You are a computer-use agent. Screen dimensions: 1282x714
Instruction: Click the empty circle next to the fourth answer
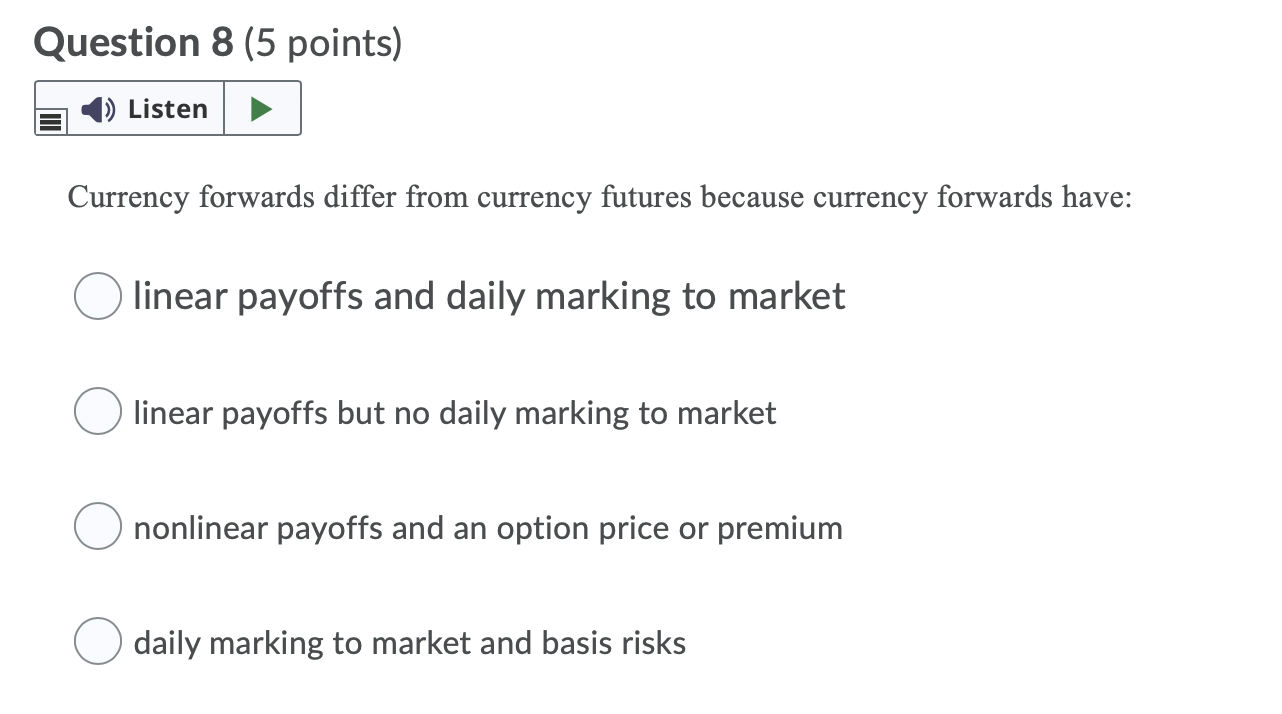pos(97,641)
